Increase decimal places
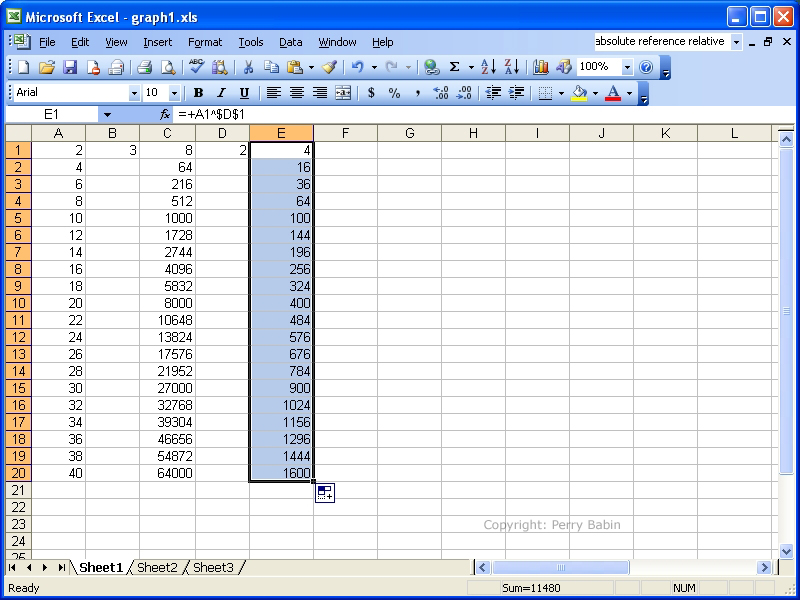This screenshot has height=600, width=800. (x=440, y=93)
